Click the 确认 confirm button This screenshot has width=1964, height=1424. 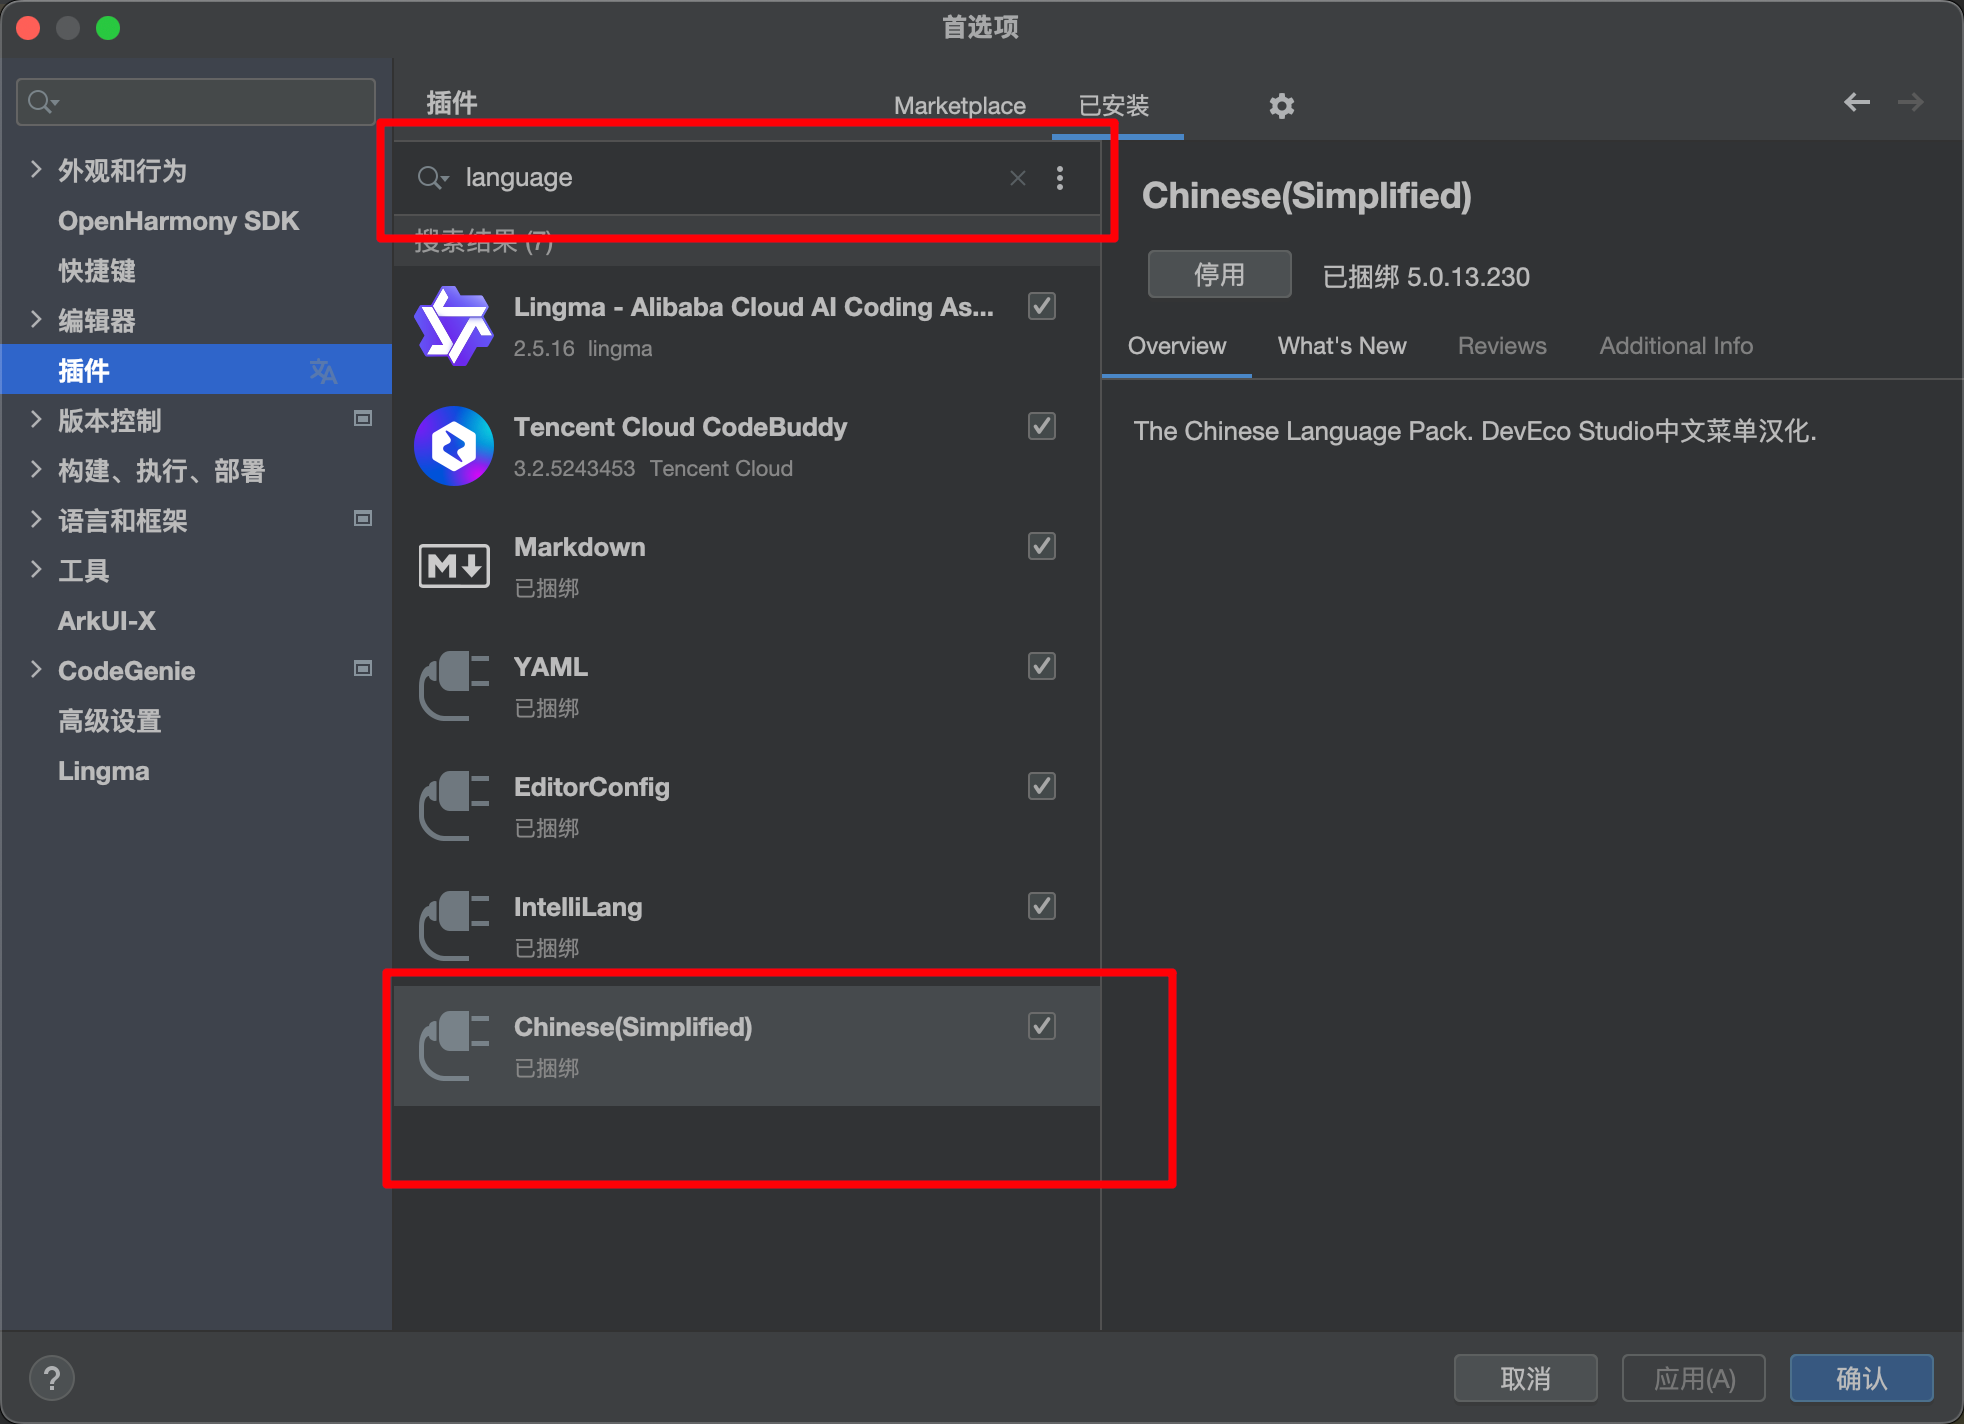(x=1862, y=1379)
